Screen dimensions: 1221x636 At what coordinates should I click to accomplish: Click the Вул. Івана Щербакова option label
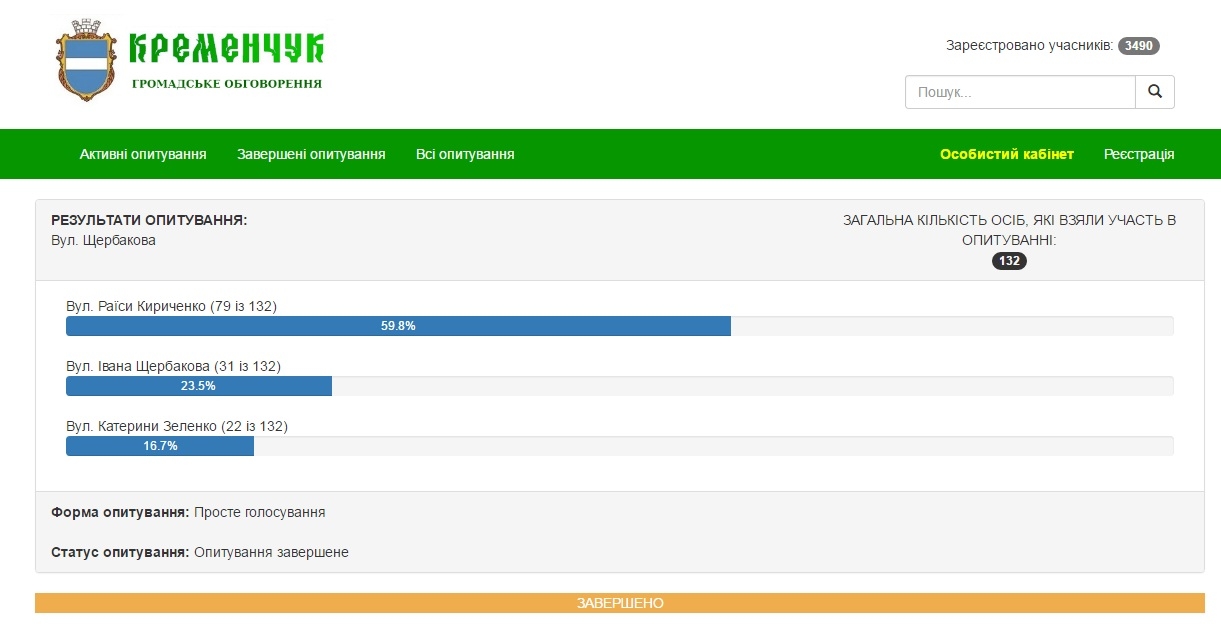[x=173, y=366]
